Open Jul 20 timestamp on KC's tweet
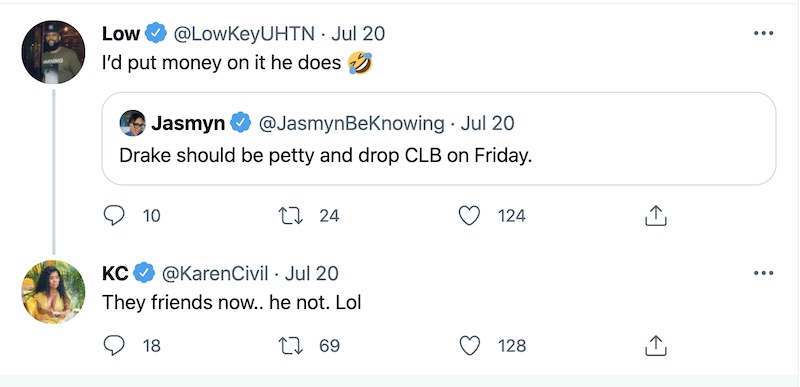The height and width of the screenshot is (387, 800). click(311, 274)
